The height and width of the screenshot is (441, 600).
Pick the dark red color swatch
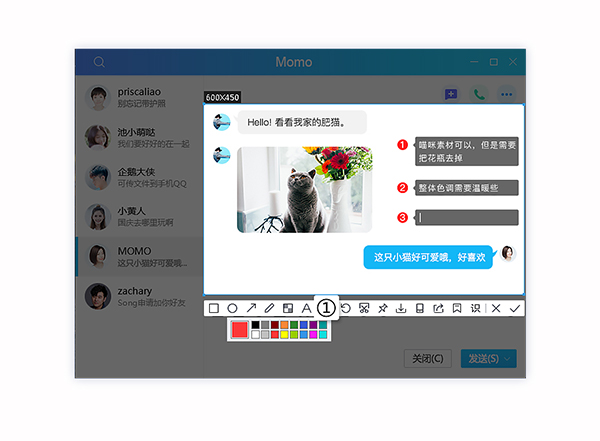[275, 325]
